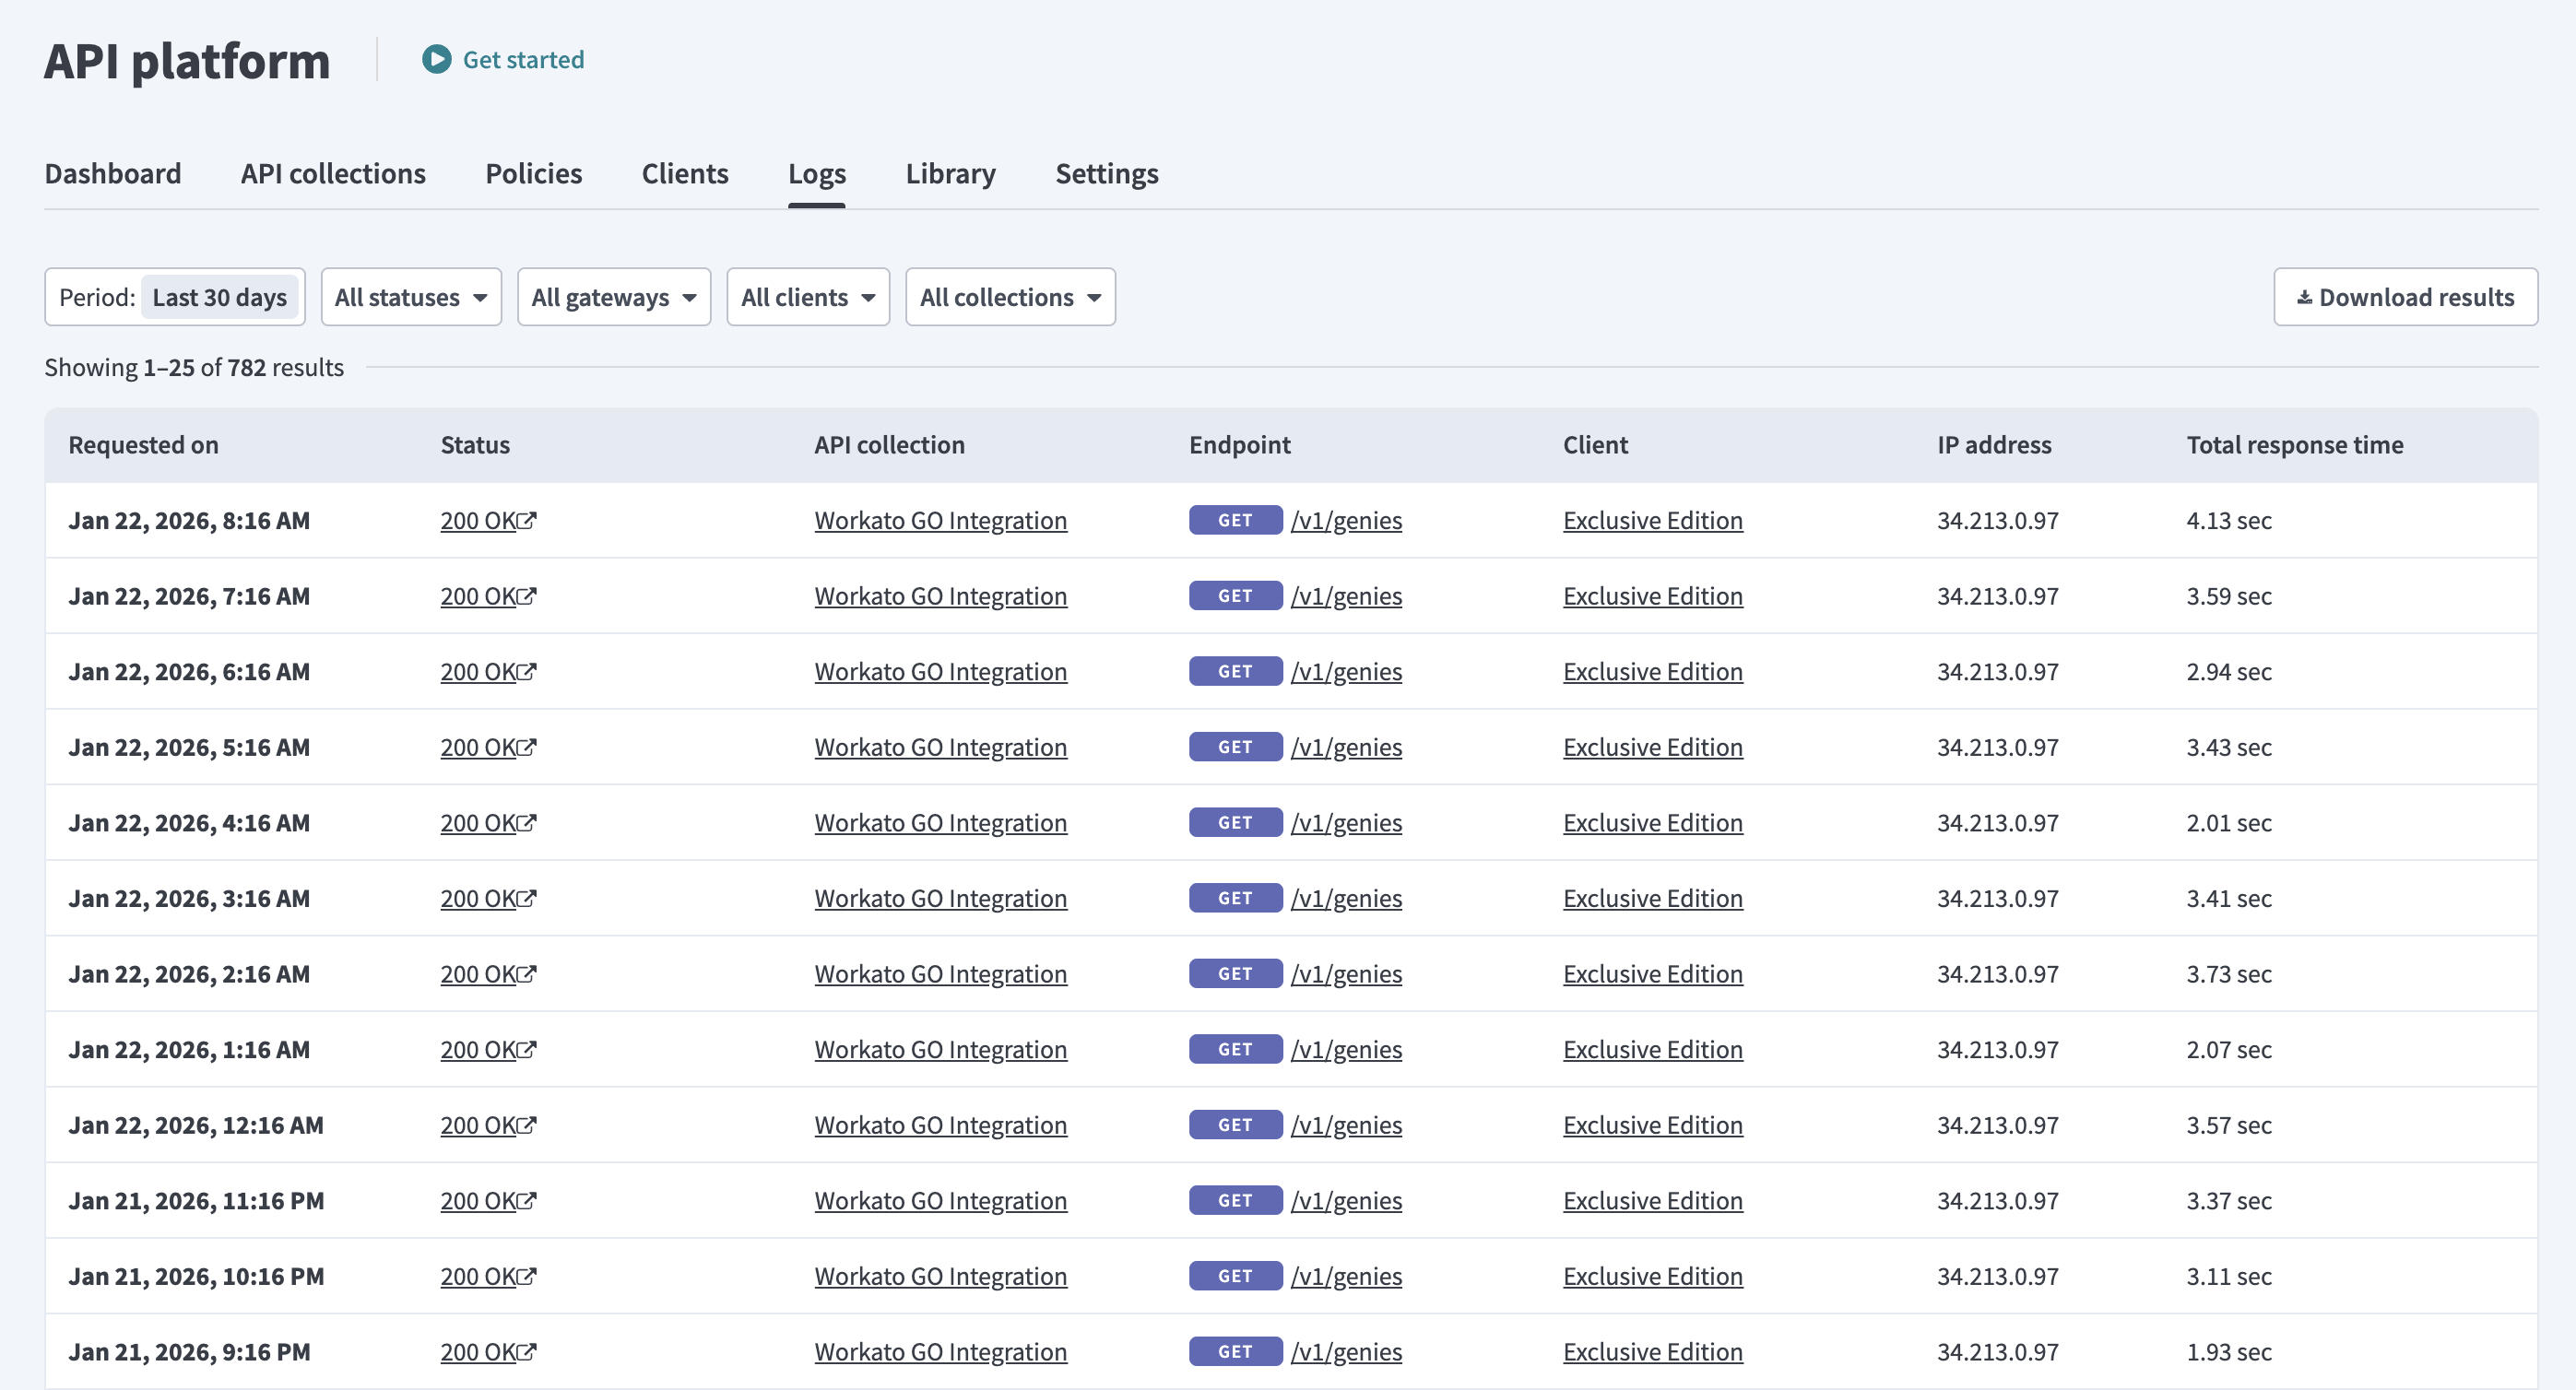
Task: Click the GET badge for the 11:16 PM request
Action: 1235,1200
